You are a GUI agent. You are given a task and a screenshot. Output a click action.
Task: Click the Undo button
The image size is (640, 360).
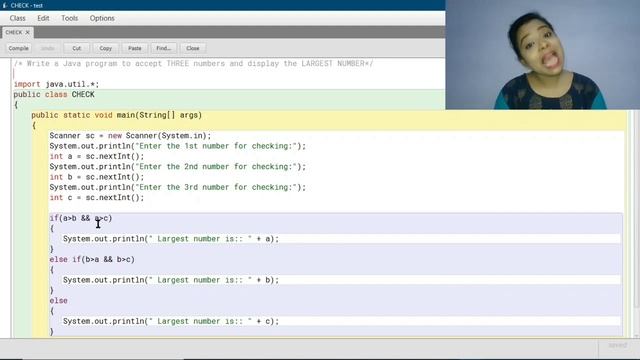point(47,48)
